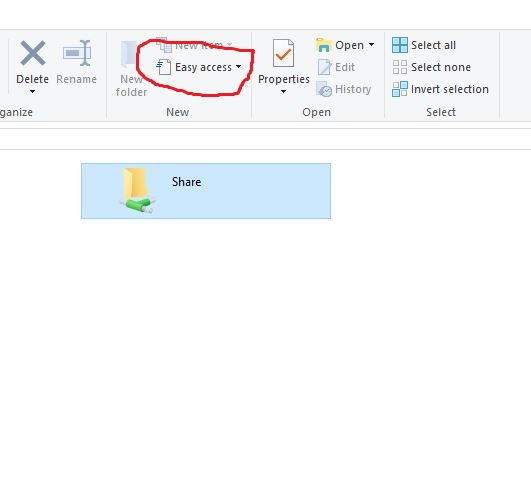Click the Open folder icon
The height and width of the screenshot is (487, 531).
(323, 45)
